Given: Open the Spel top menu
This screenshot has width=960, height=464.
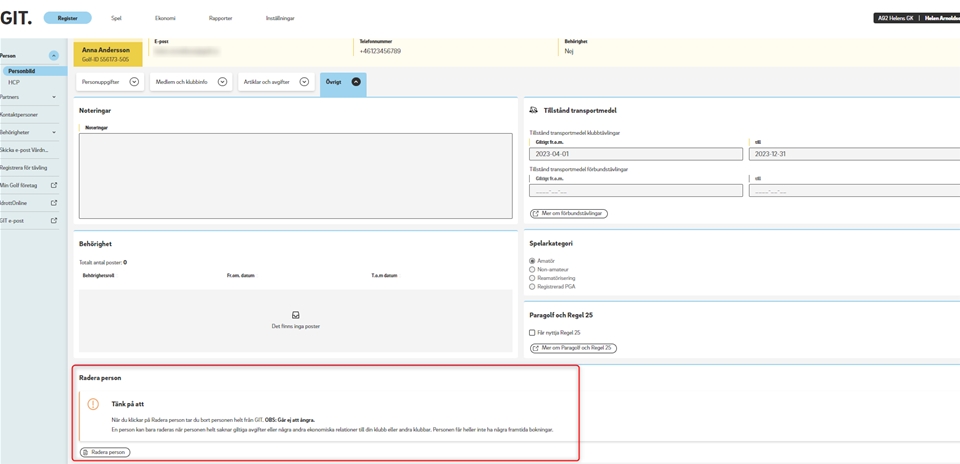Looking at the screenshot, I should 116,18.
